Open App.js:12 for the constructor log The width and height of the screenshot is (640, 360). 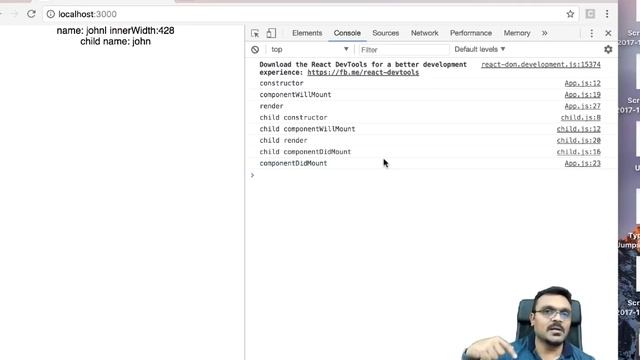(582, 83)
